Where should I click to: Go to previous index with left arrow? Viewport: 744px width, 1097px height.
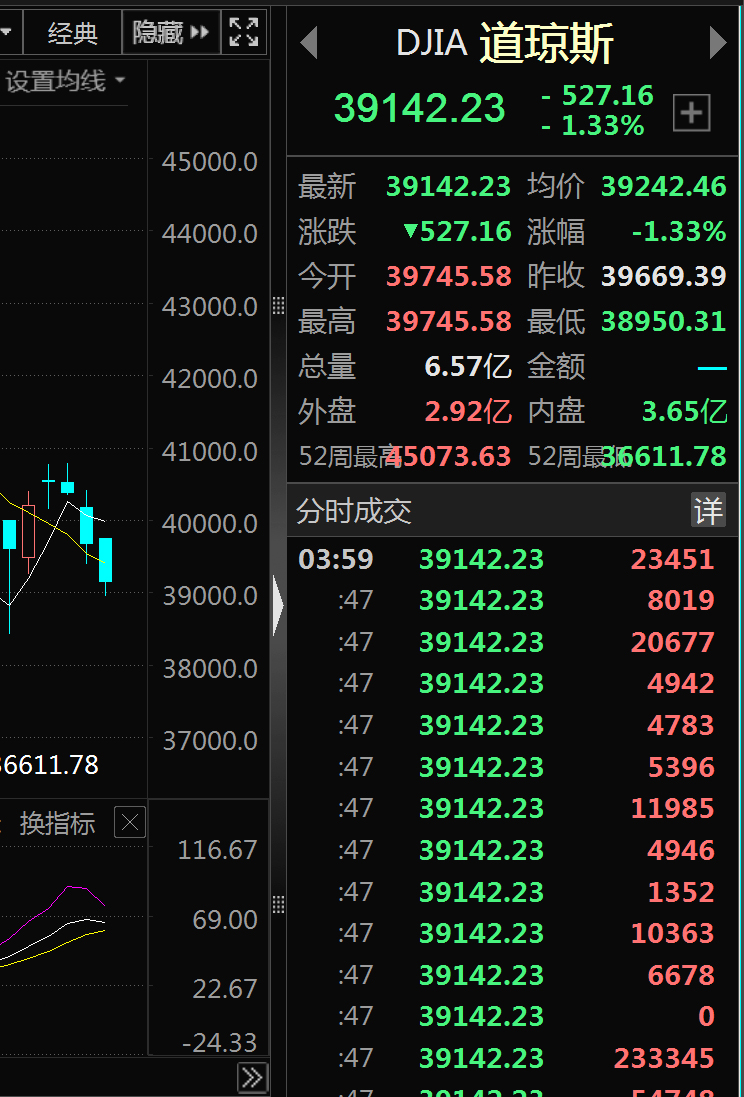pos(309,43)
